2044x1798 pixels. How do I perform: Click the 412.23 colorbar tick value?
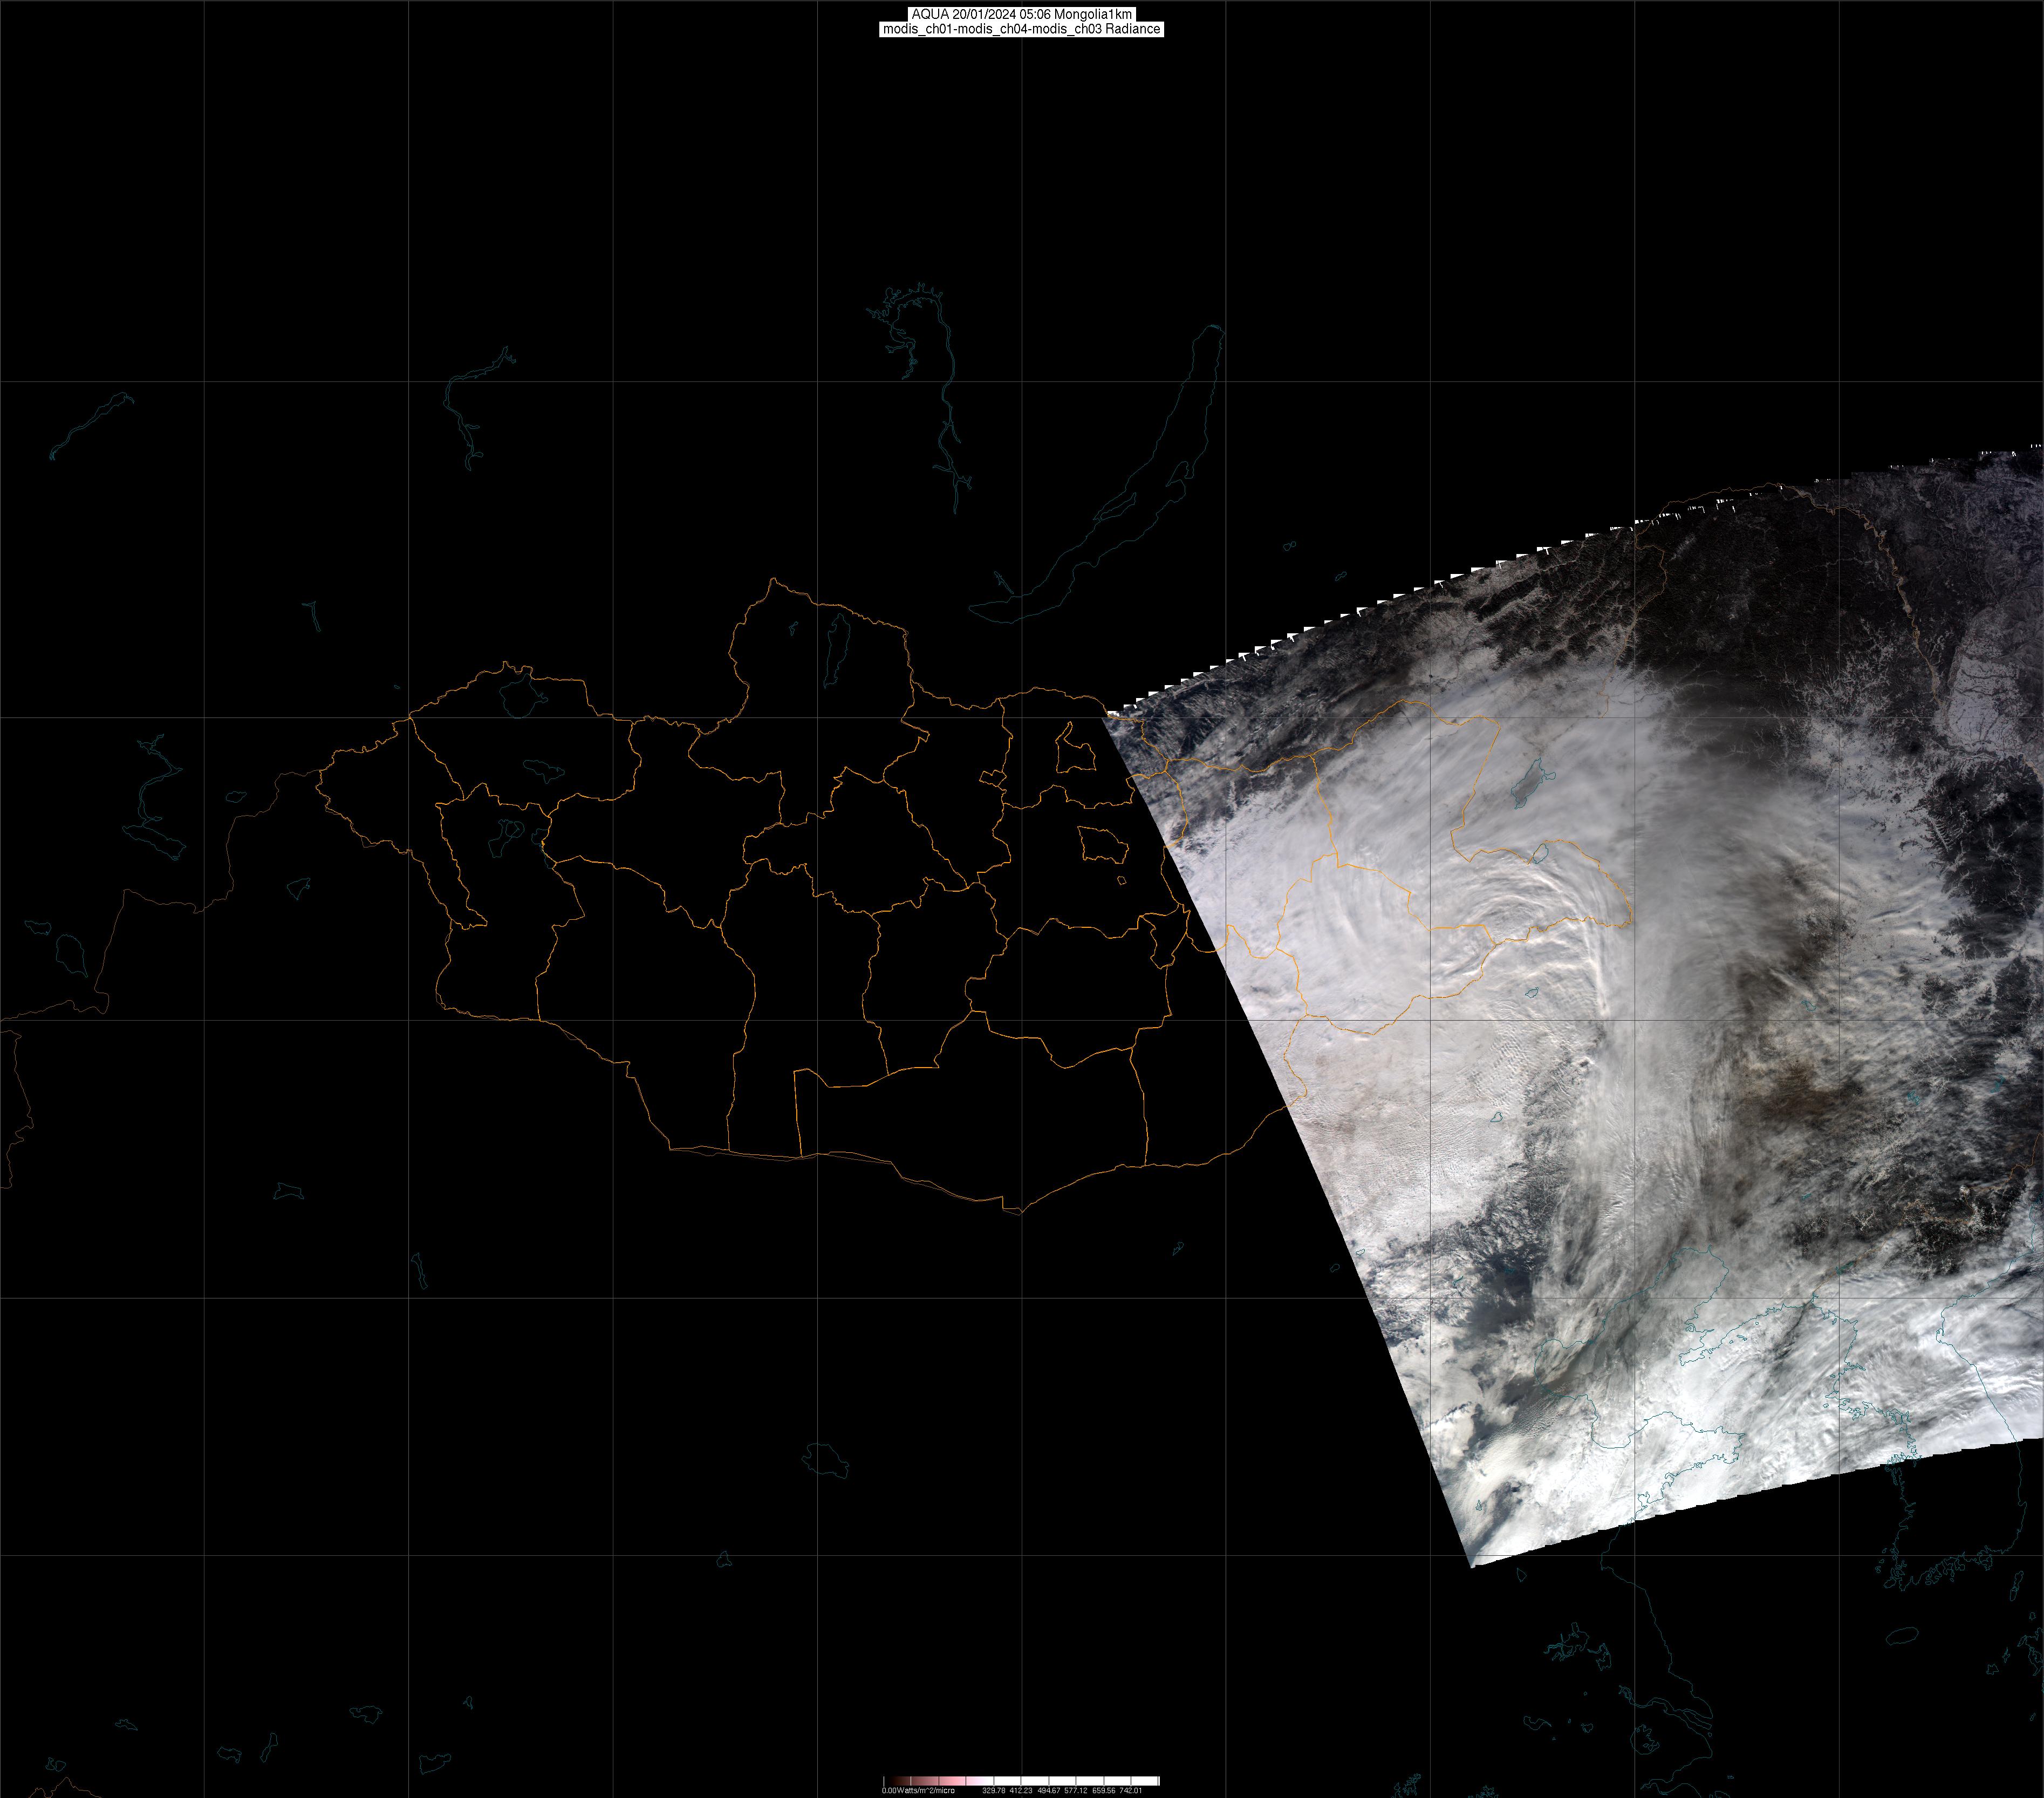(x=1021, y=1790)
